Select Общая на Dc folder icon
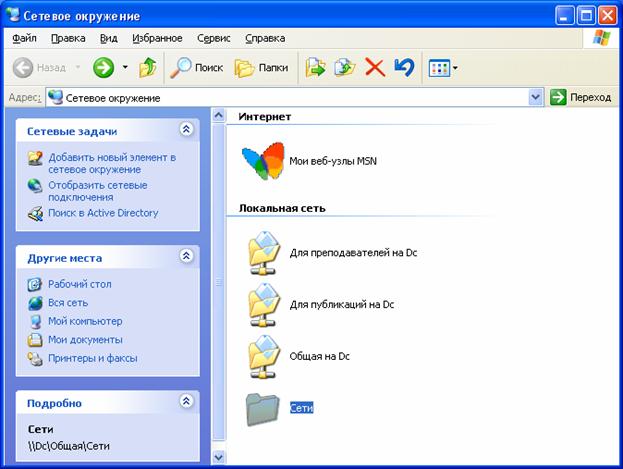The width and height of the screenshot is (623, 469). pos(264,357)
